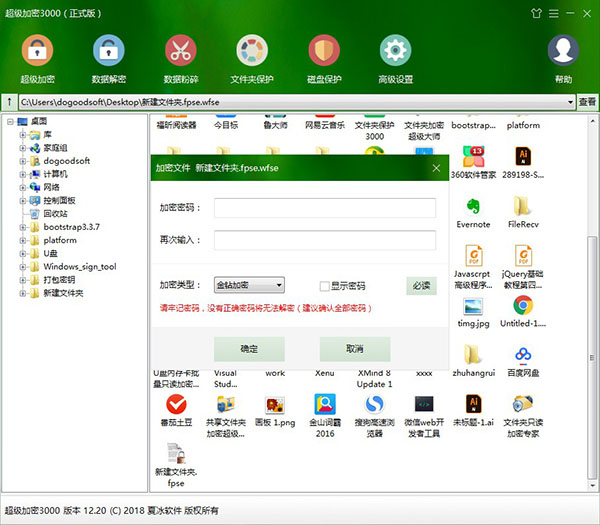Select U盘 folder in the tree
Viewport: 600px width, 525px height.
[51, 254]
